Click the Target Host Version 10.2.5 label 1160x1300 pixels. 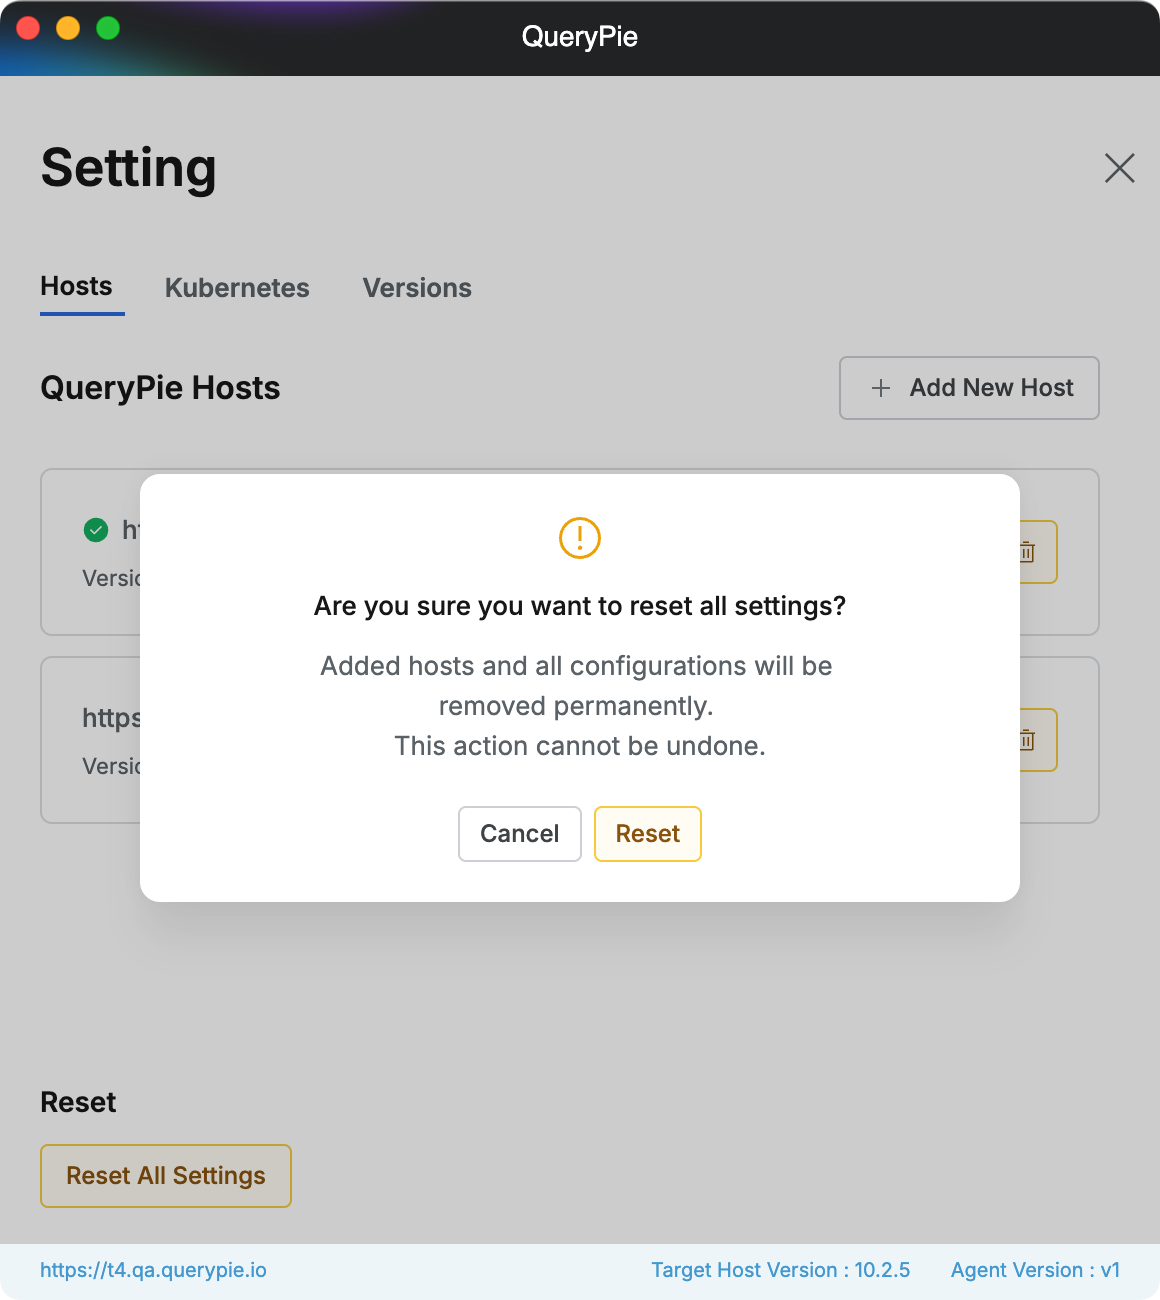[780, 1270]
